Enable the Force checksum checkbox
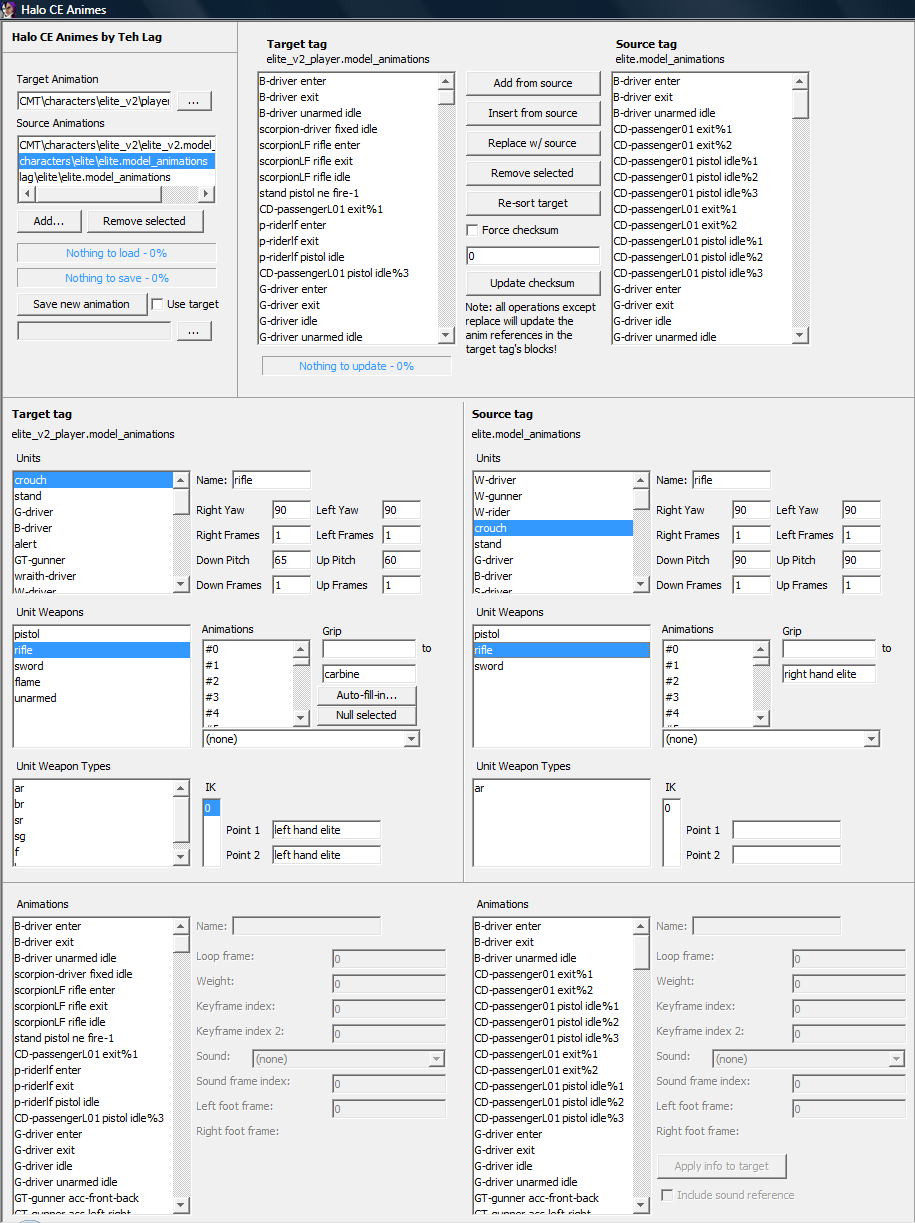The image size is (915, 1223). [473, 231]
